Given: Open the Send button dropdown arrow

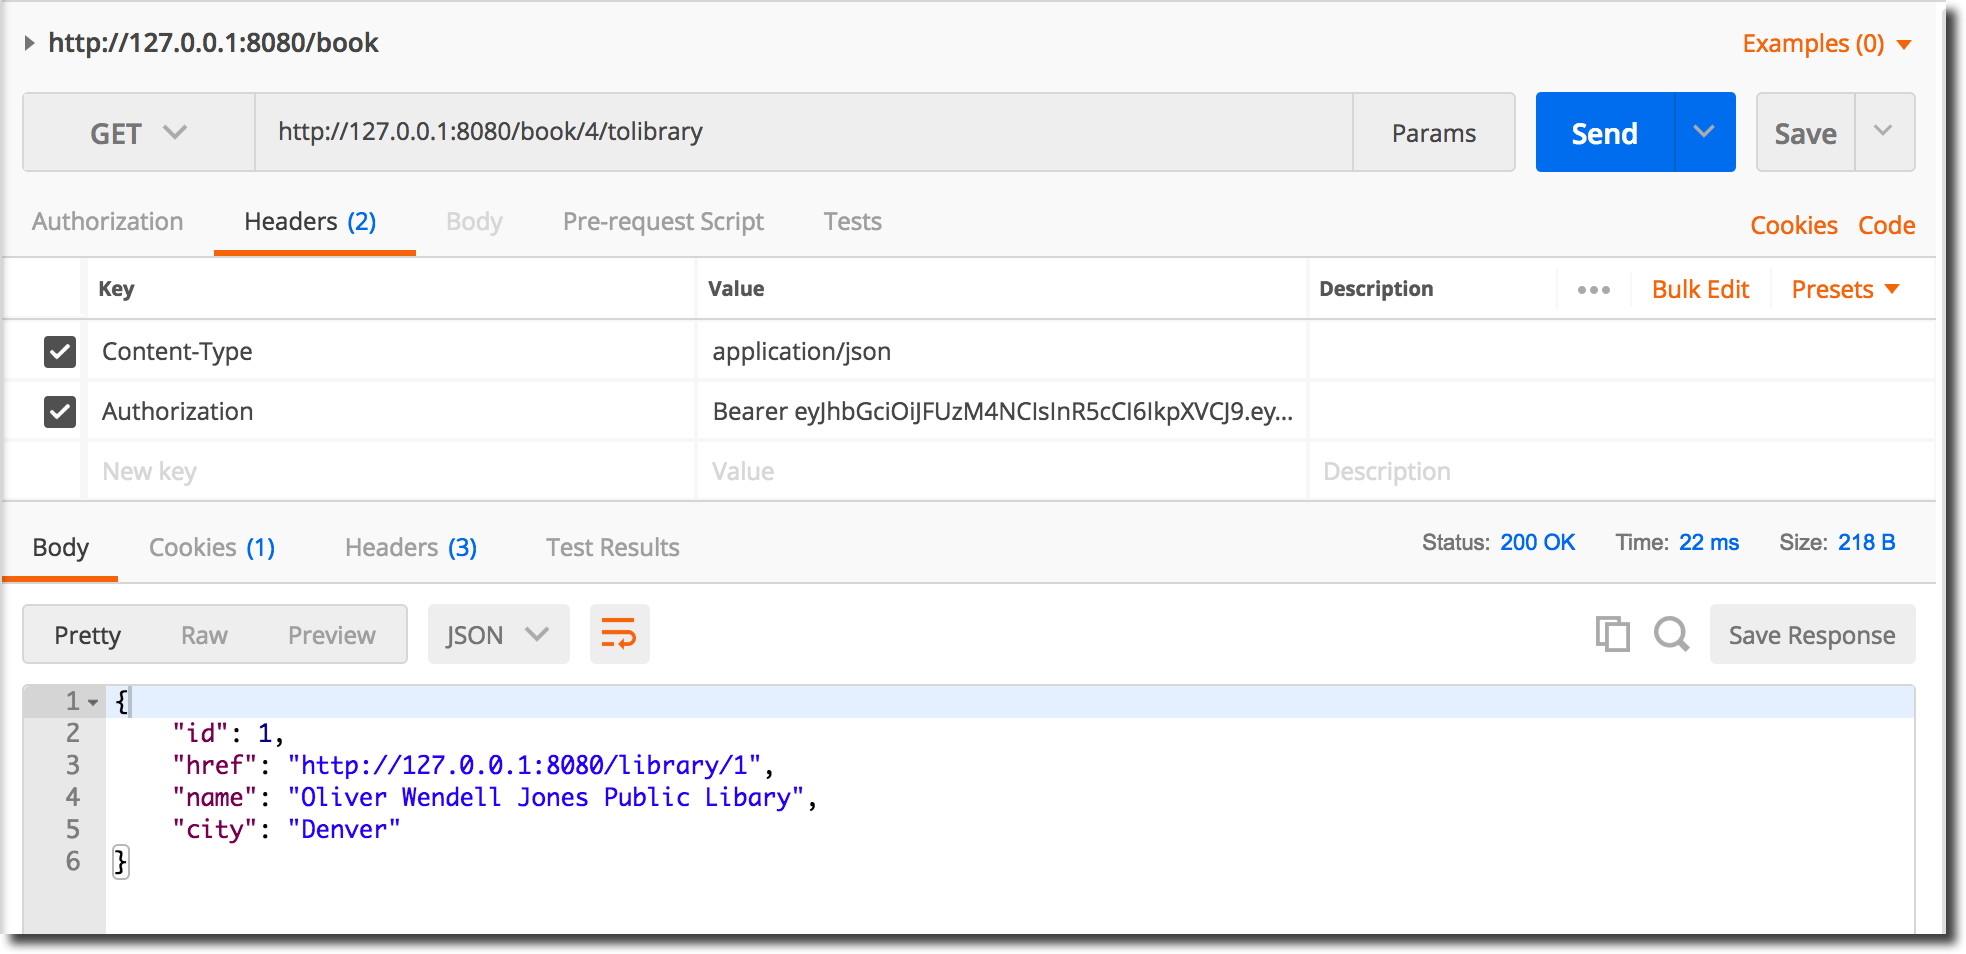Looking at the screenshot, I should (1705, 132).
